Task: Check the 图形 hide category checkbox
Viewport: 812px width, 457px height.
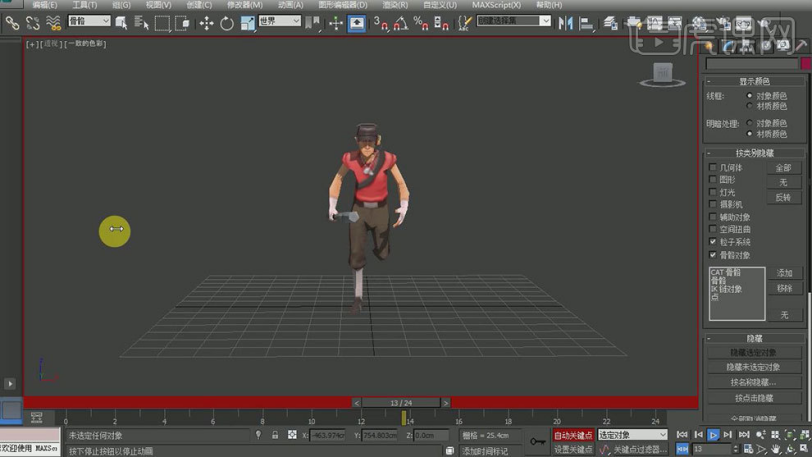Action: pyautogui.click(x=713, y=180)
